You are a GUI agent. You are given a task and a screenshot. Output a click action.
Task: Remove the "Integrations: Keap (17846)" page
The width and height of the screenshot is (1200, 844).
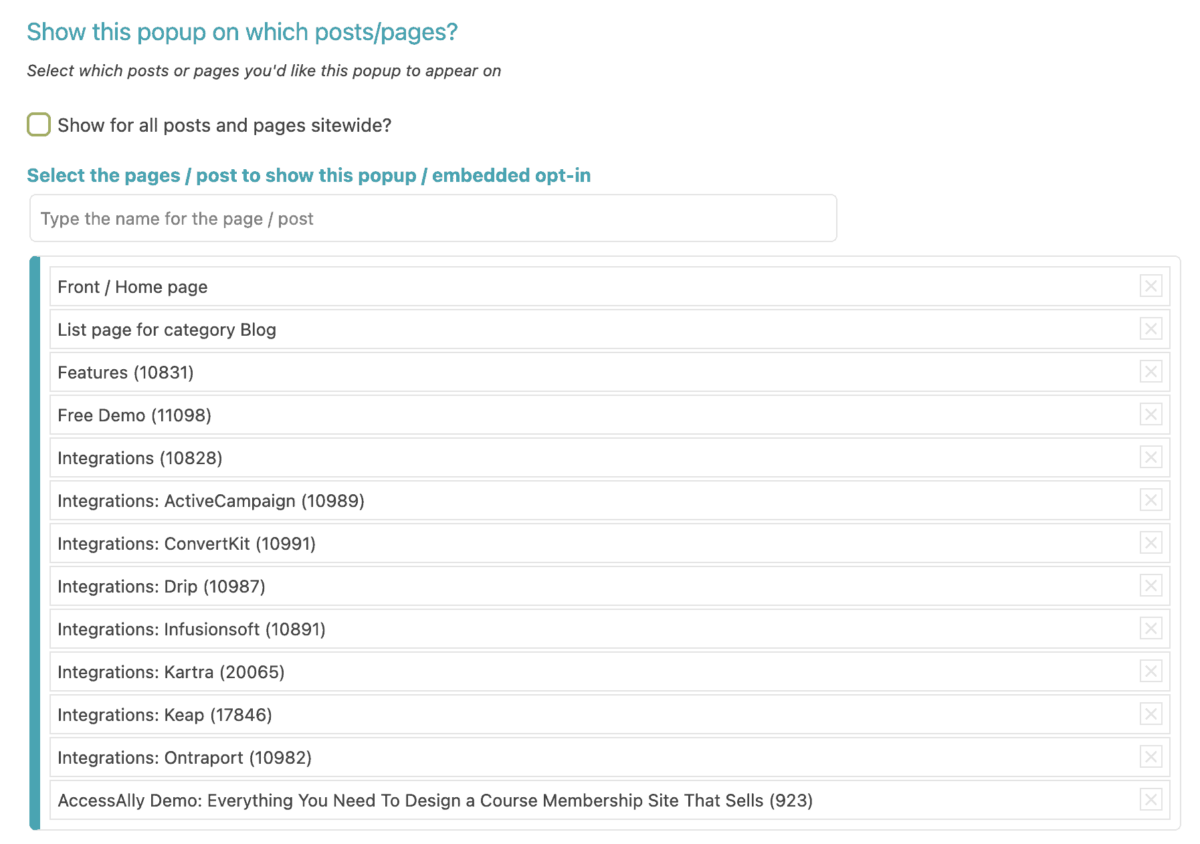[1151, 714]
